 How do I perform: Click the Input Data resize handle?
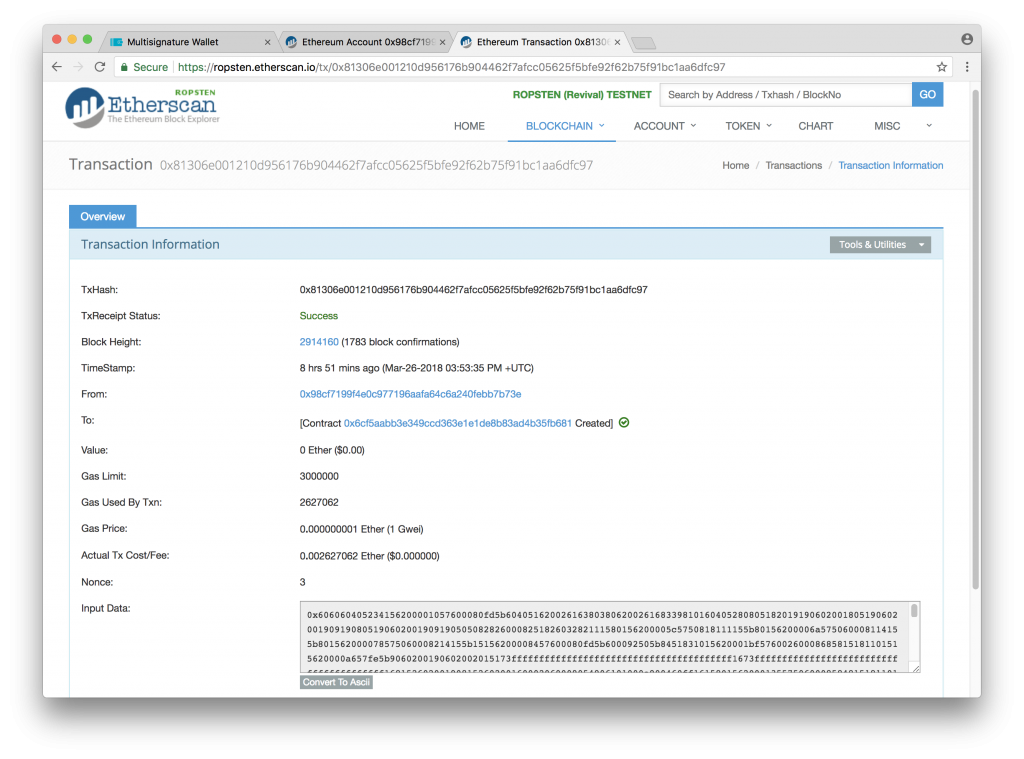pos(916,668)
